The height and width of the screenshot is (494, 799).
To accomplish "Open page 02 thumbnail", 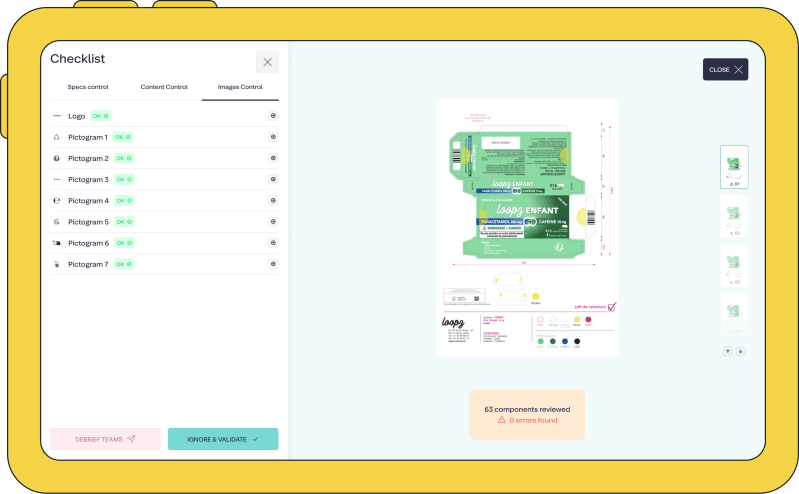I will [x=734, y=216].
